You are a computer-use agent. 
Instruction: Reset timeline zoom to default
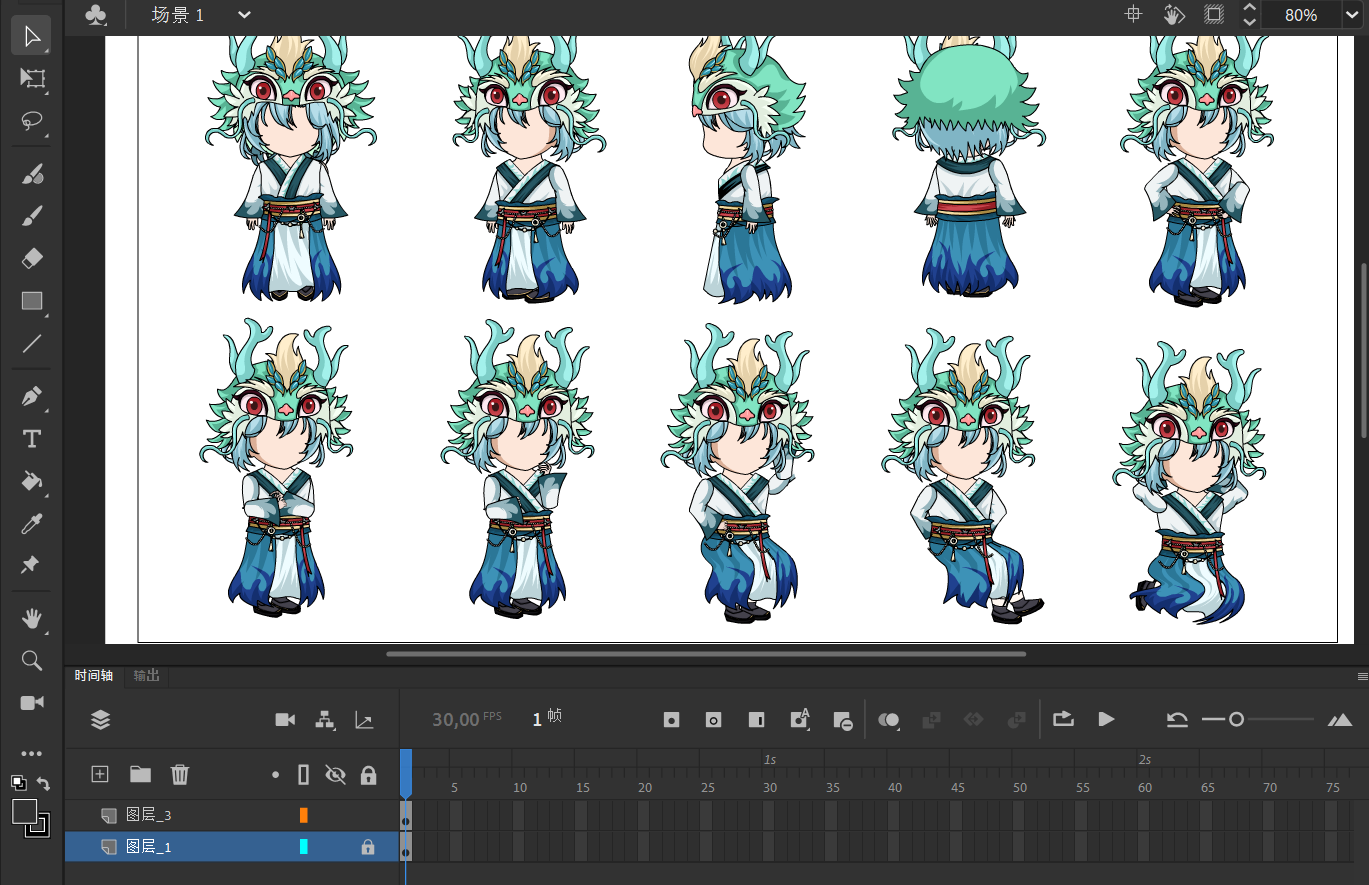tap(1177, 719)
